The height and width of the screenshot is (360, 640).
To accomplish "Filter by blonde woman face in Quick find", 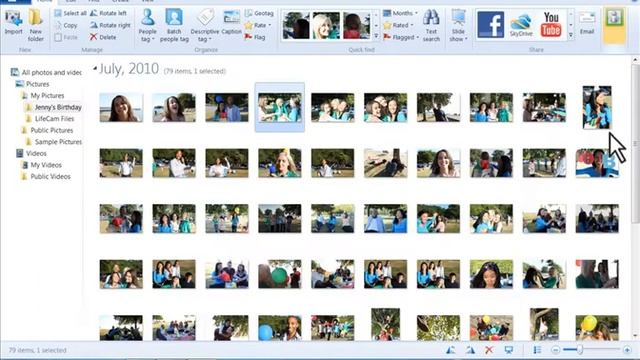I will pyautogui.click(x=326, y=25).
